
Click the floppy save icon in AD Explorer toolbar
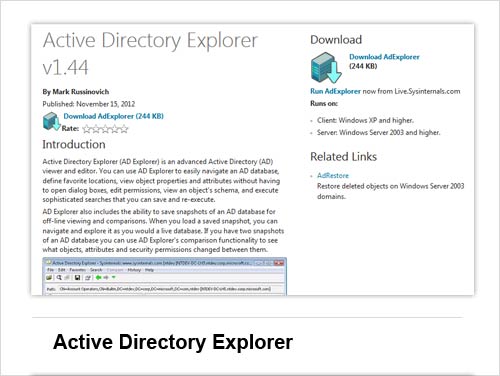tap(77, 278)
